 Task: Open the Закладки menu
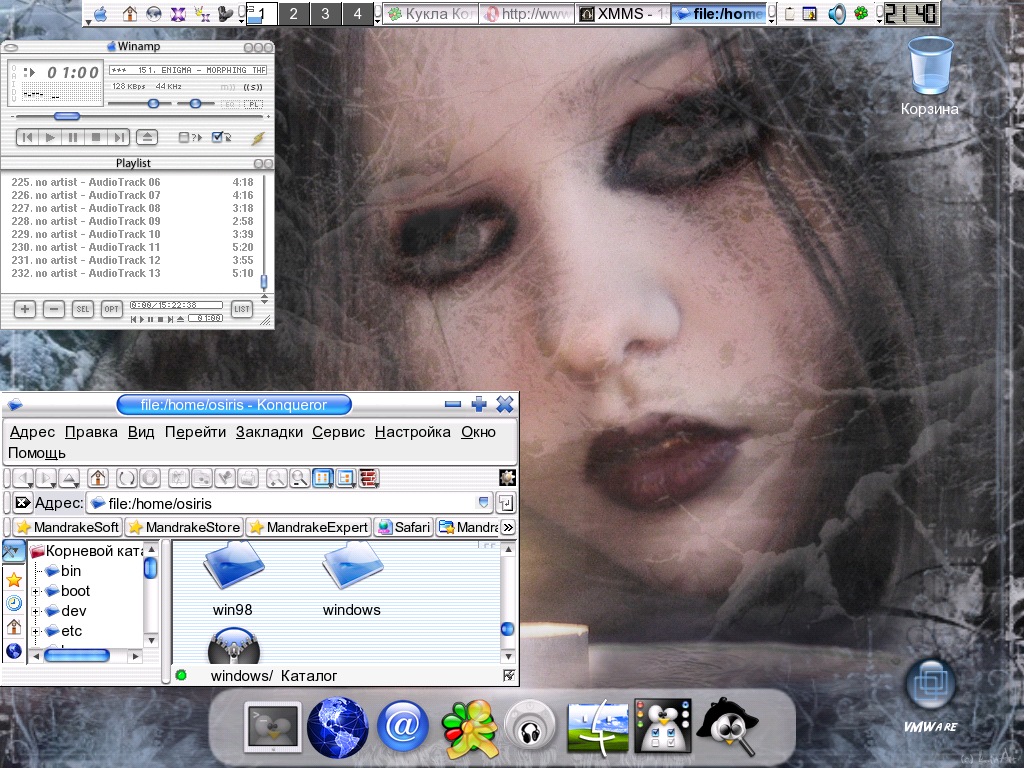[x=269, y=432]
